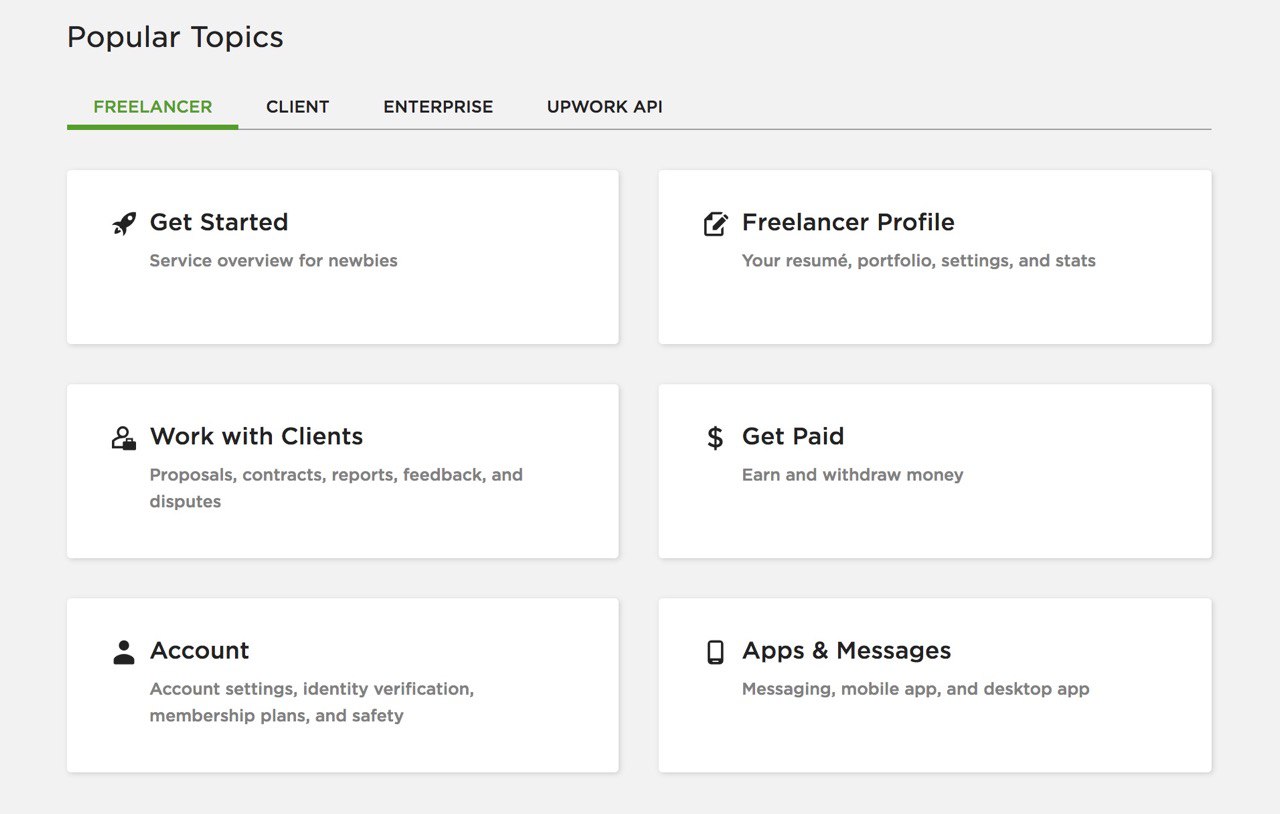Viewport: 1280px width, 814px height.
Task: Switch to the Client tab
Action: tap(298, 107)
